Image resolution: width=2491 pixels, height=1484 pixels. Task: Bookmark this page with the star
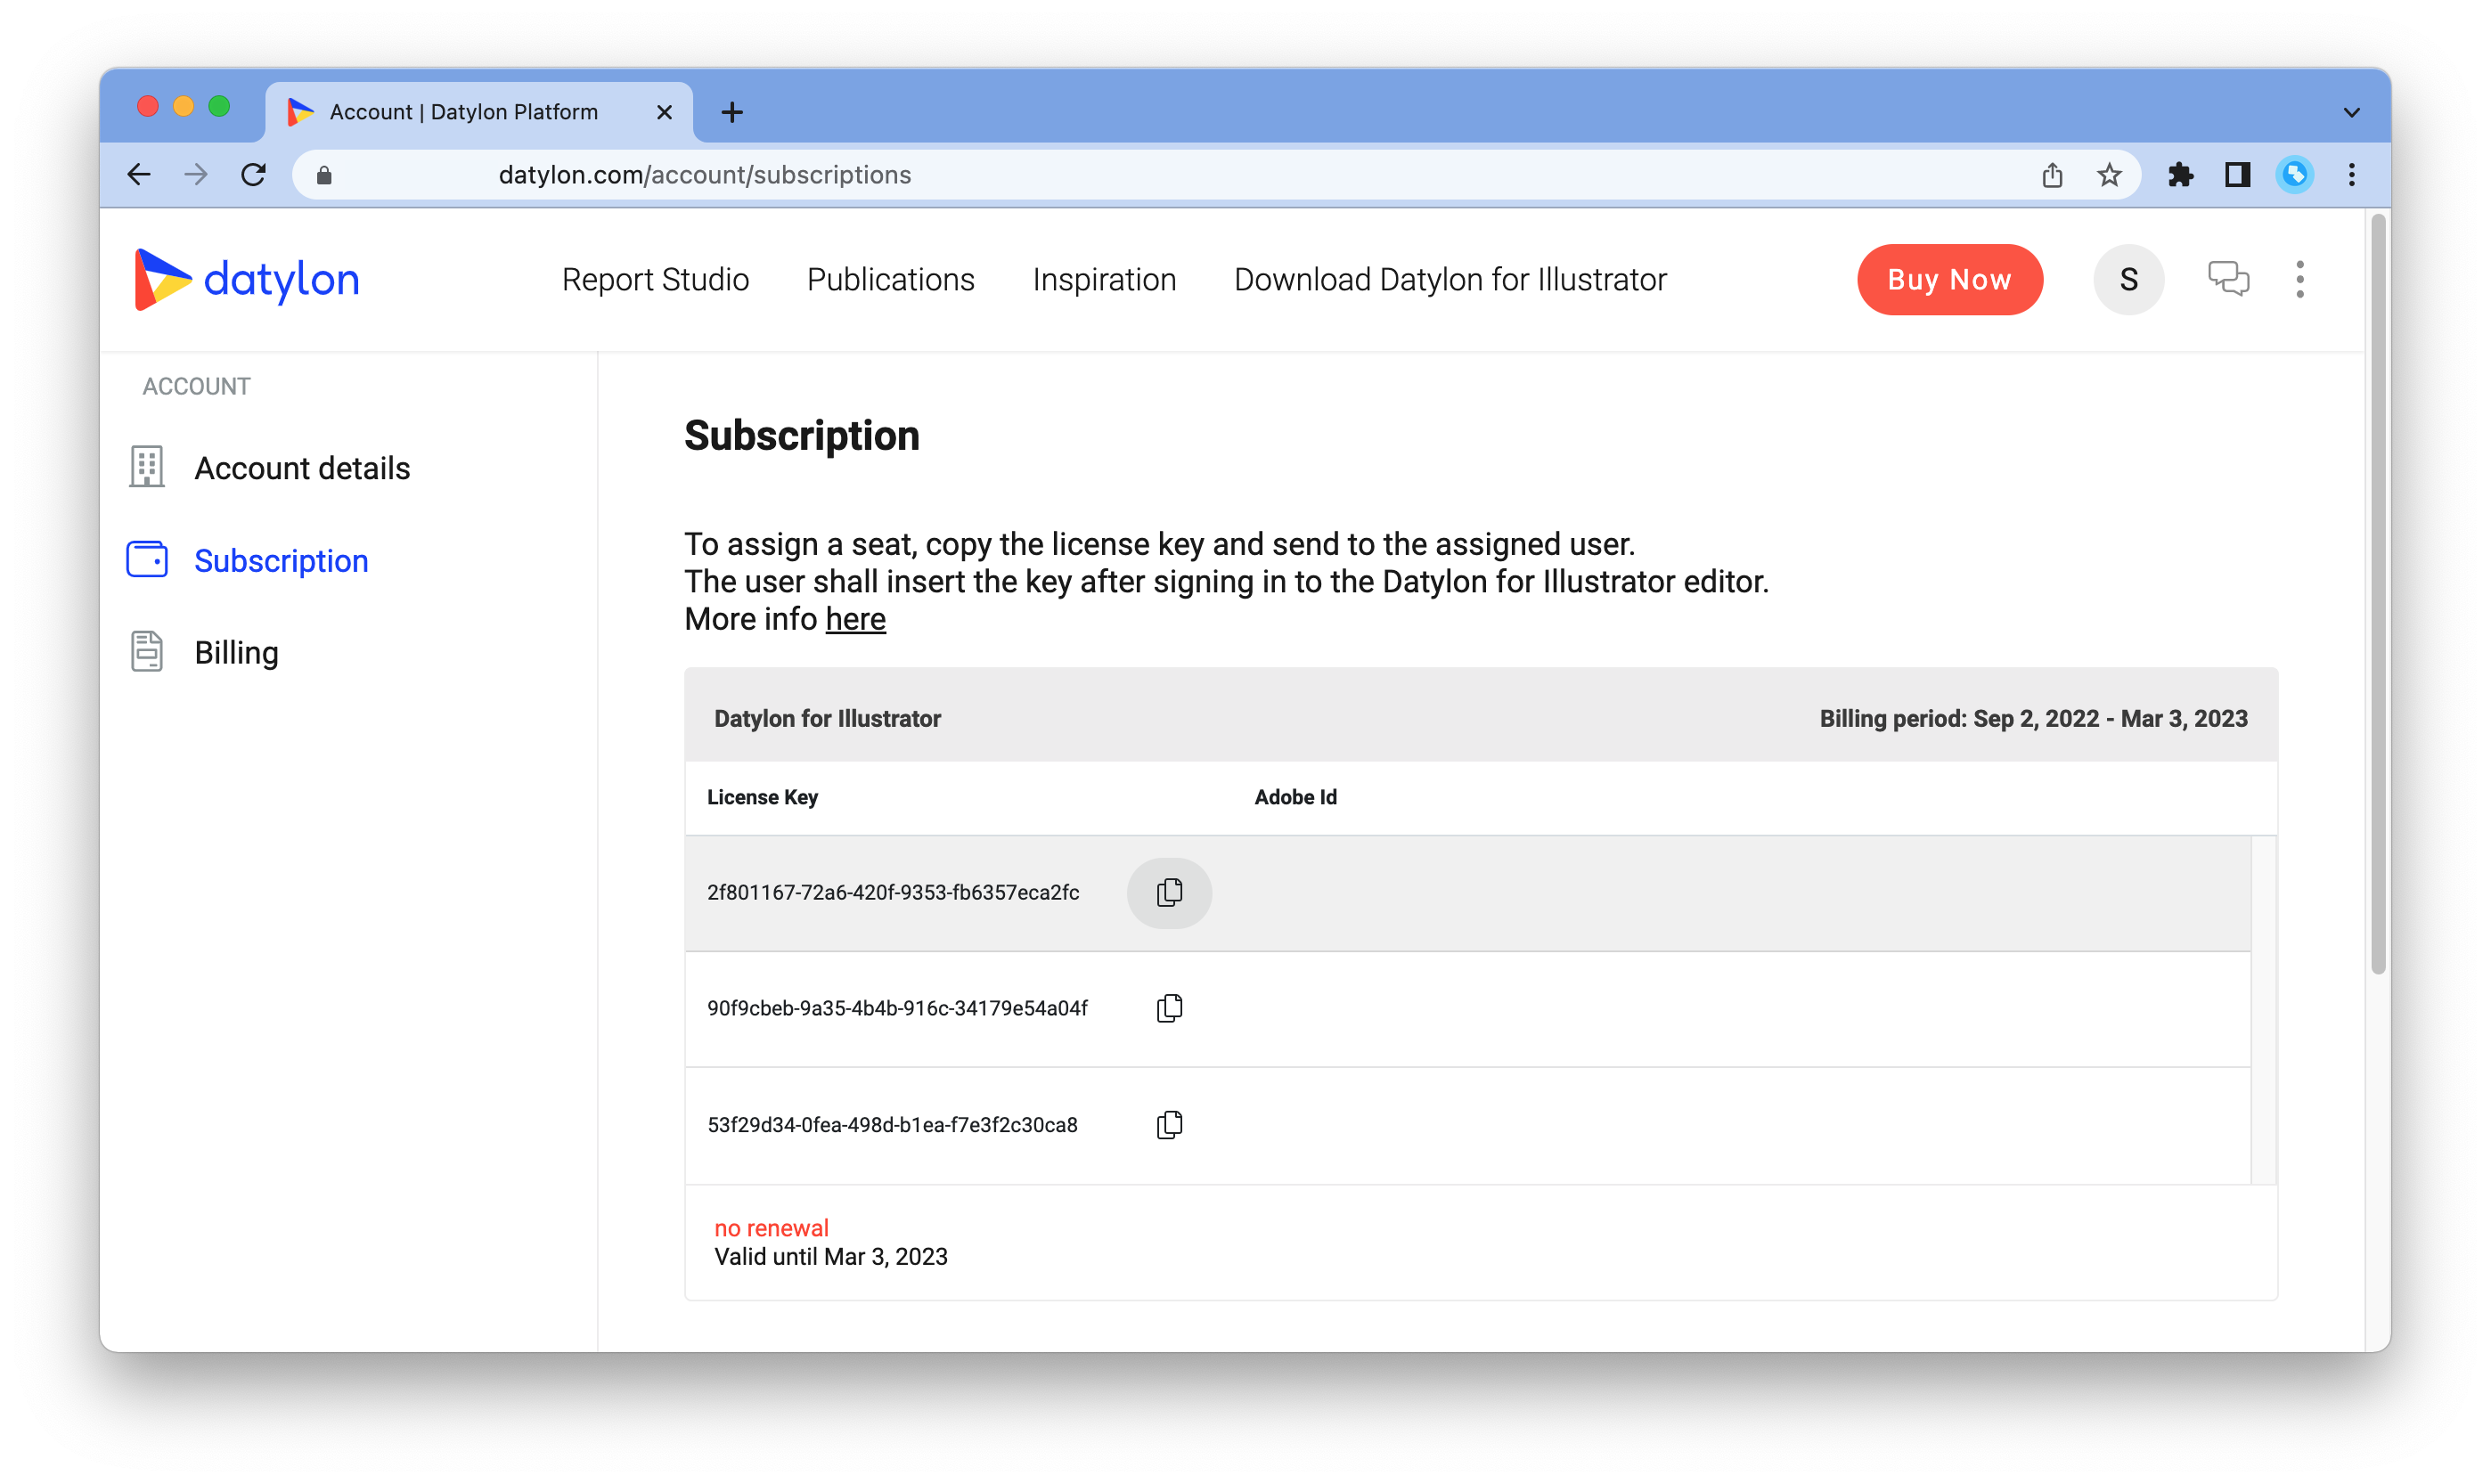2109,175
